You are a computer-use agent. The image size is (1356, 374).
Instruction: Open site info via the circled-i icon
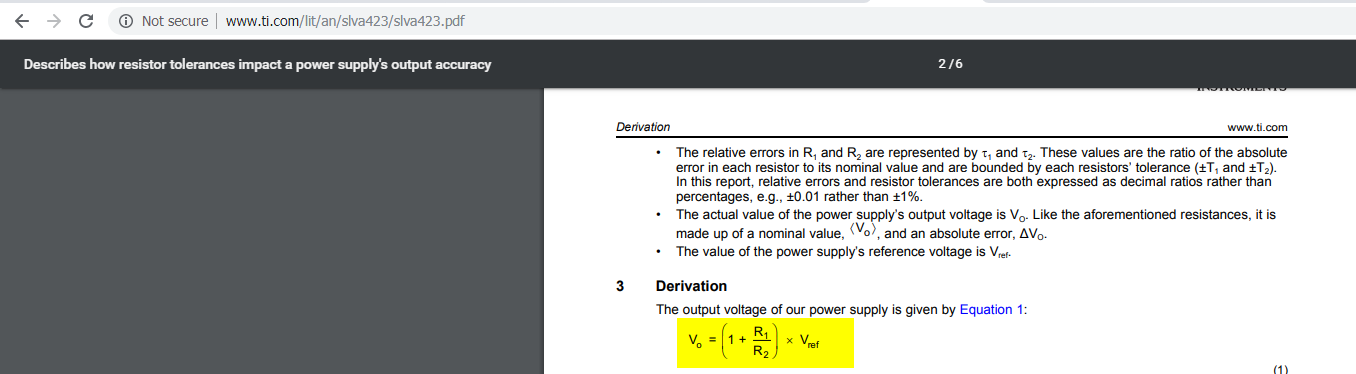[x=126, y=21]
